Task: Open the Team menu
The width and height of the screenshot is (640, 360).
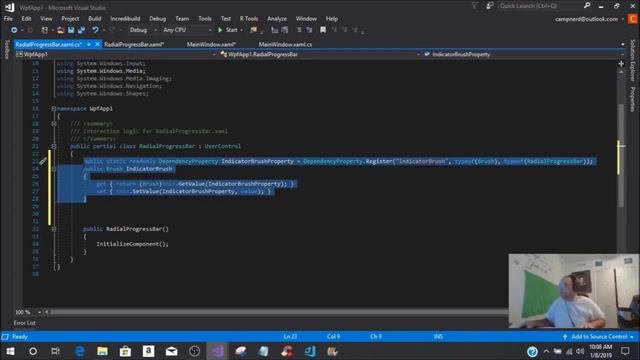Action: pyautogui.click(x=182, y=19)
